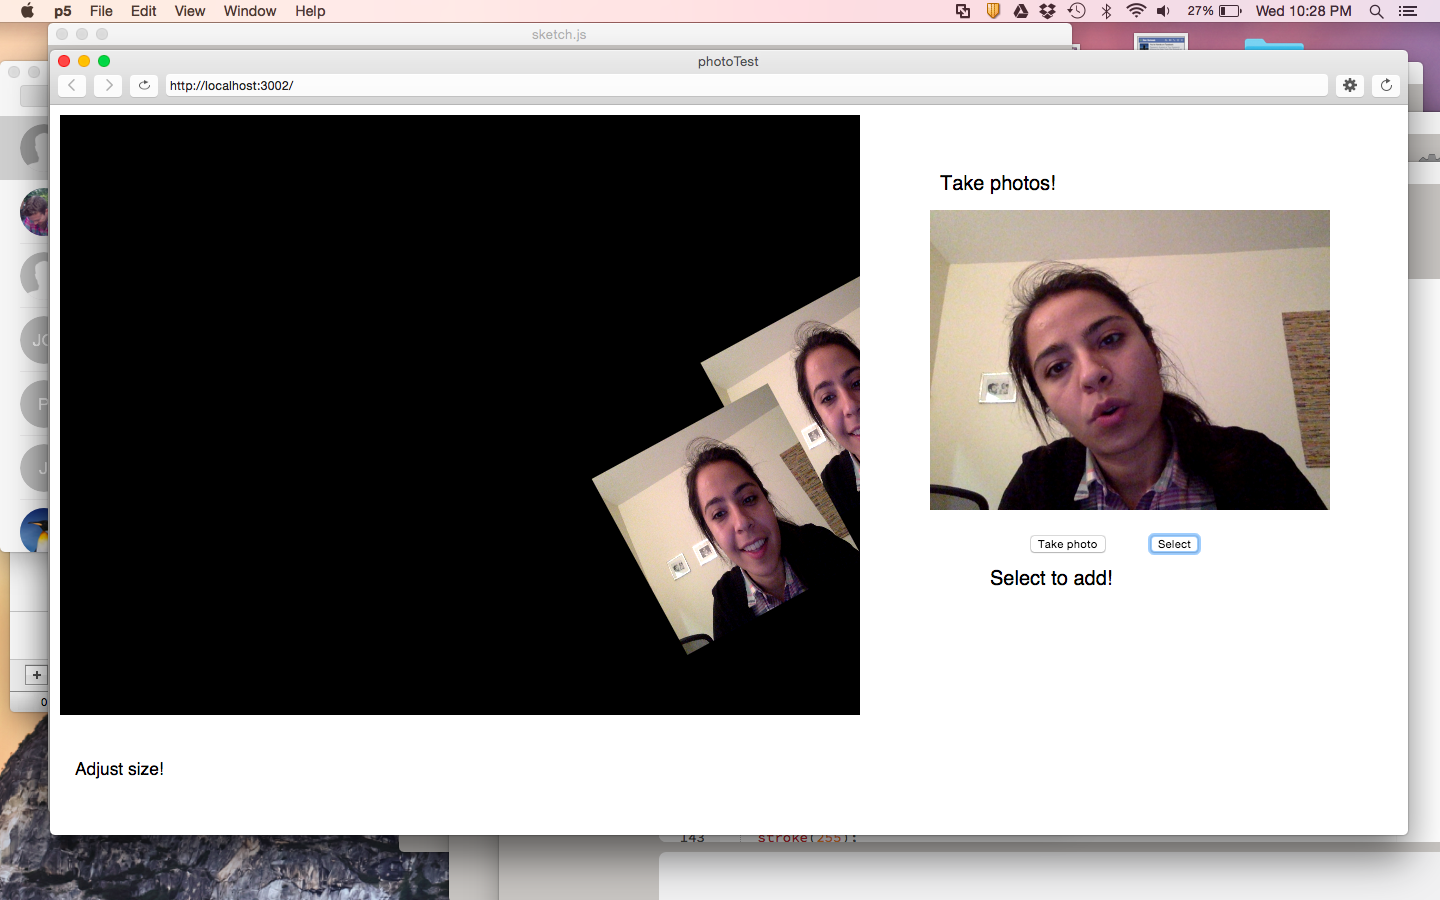1440x900 pixels.
Task: Open Spotlight search magnifier in menu bar
Action: click(1376, 11)
